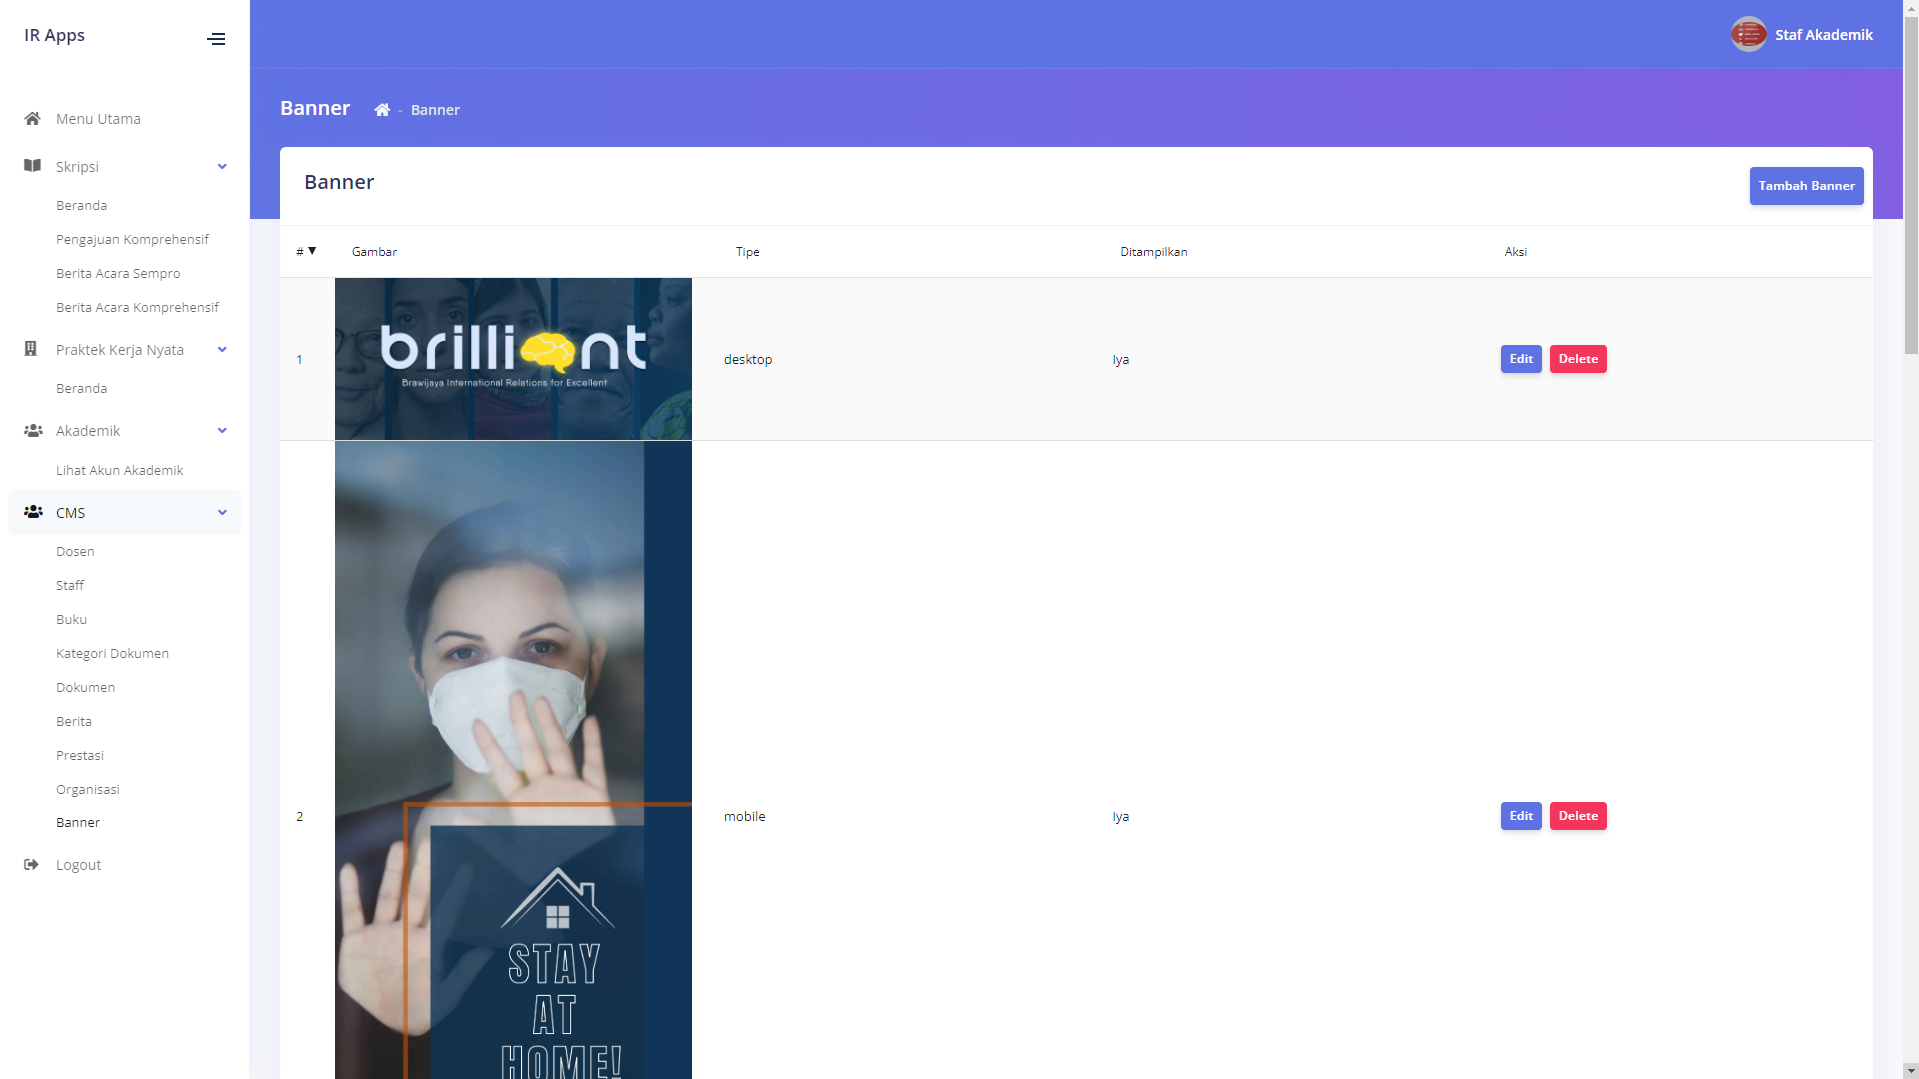Click the breadcrumb home icon
1919x1079 pixels.
click(382, 110)
